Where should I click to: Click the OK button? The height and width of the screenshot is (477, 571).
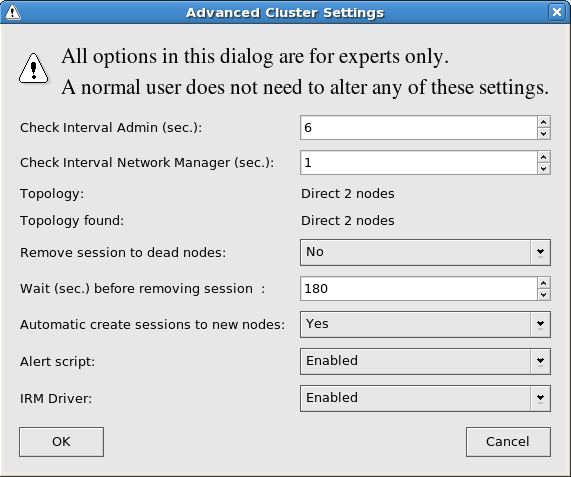(61, 442)
